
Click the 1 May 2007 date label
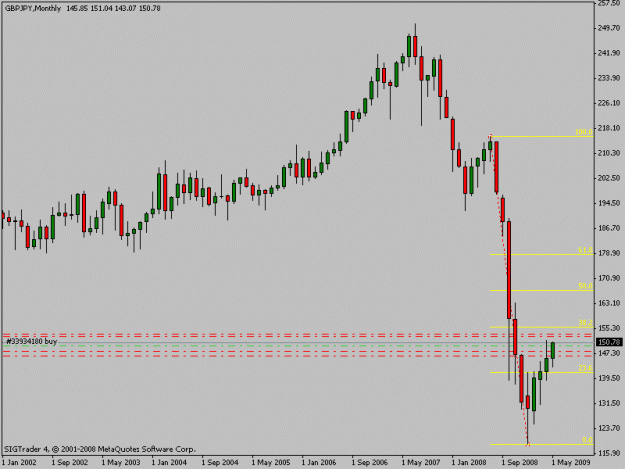click(421, 463)
